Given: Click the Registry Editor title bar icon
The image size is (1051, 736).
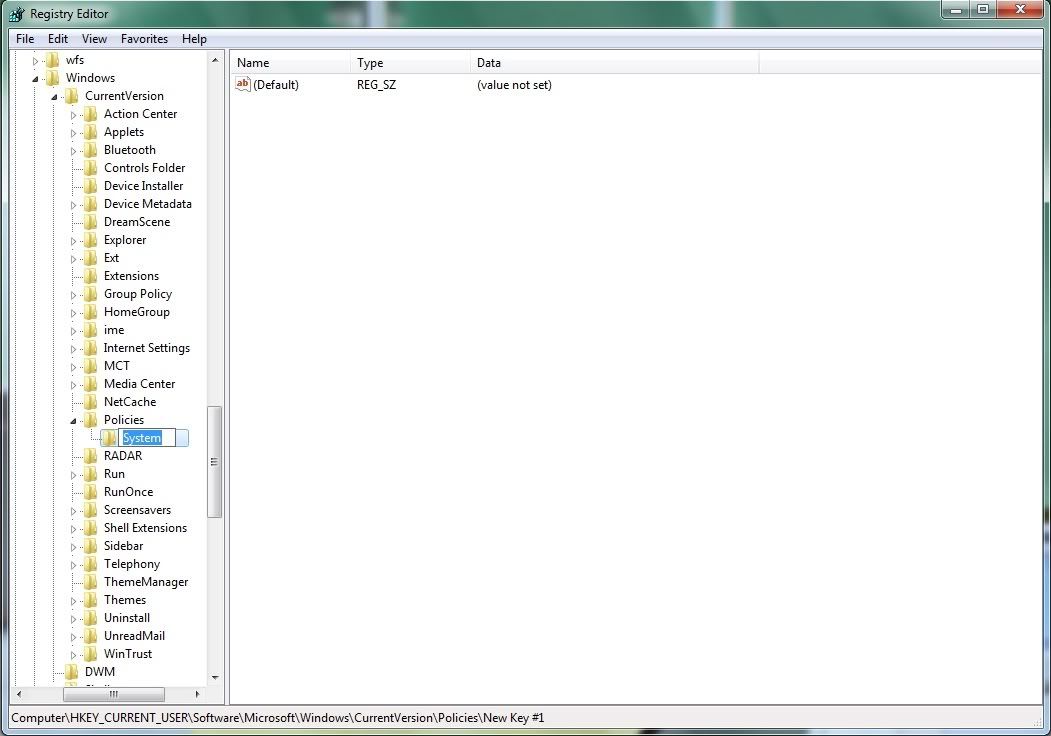Looking at the screenshot, I should [x=16, y=13].
